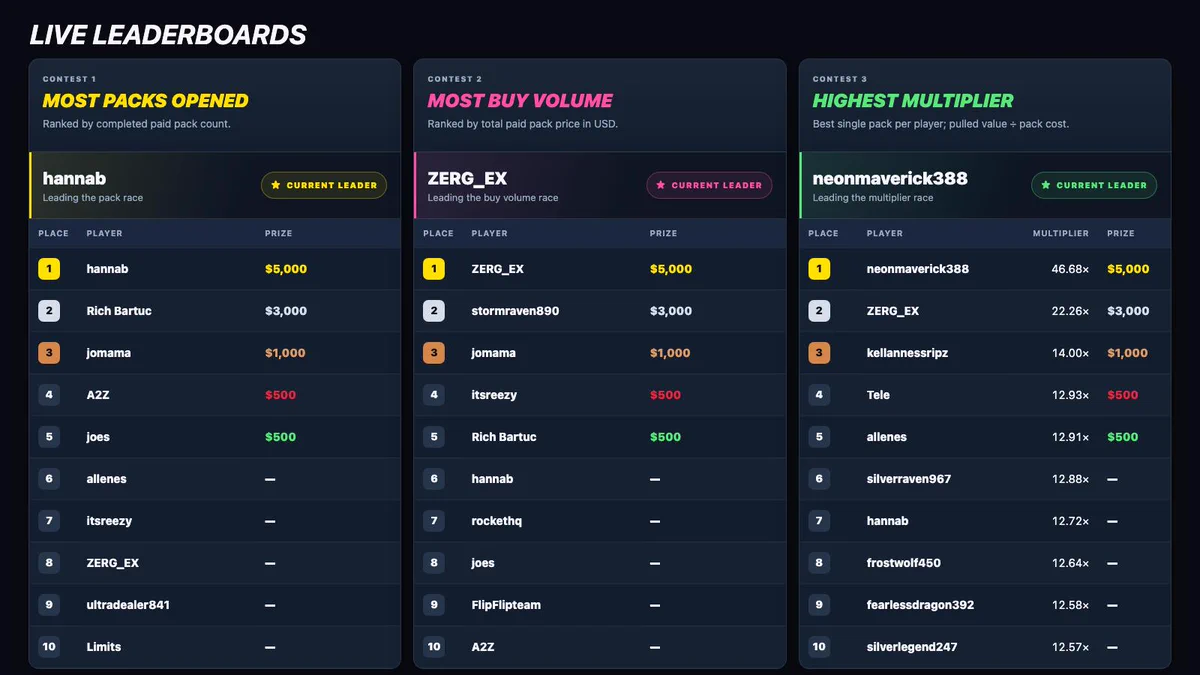Screen dimensions: 1200x675
Task: Select player hannab in Highest Multiplier list
Action: [888, 521]
